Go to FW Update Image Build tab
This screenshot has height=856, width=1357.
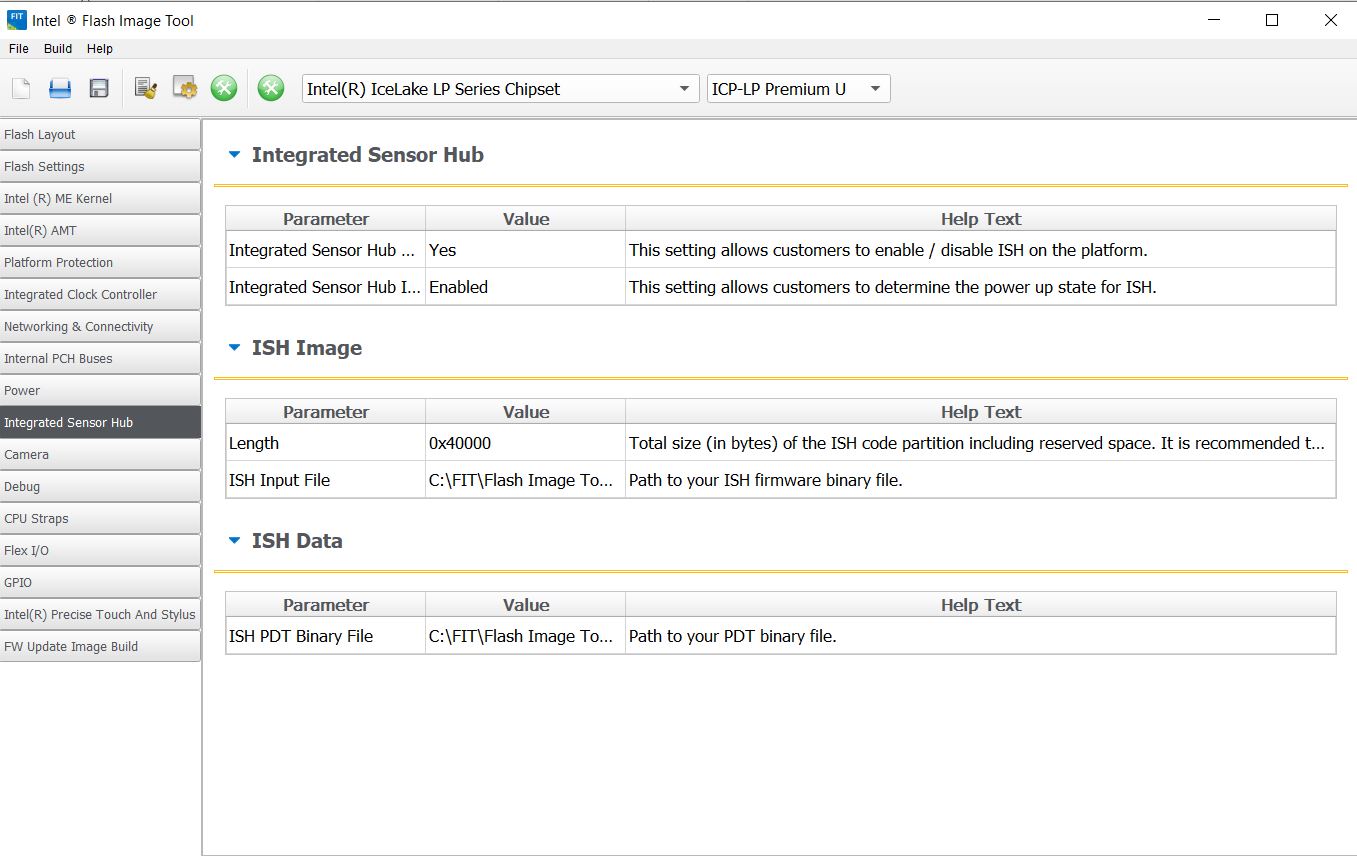coord(100,647)
